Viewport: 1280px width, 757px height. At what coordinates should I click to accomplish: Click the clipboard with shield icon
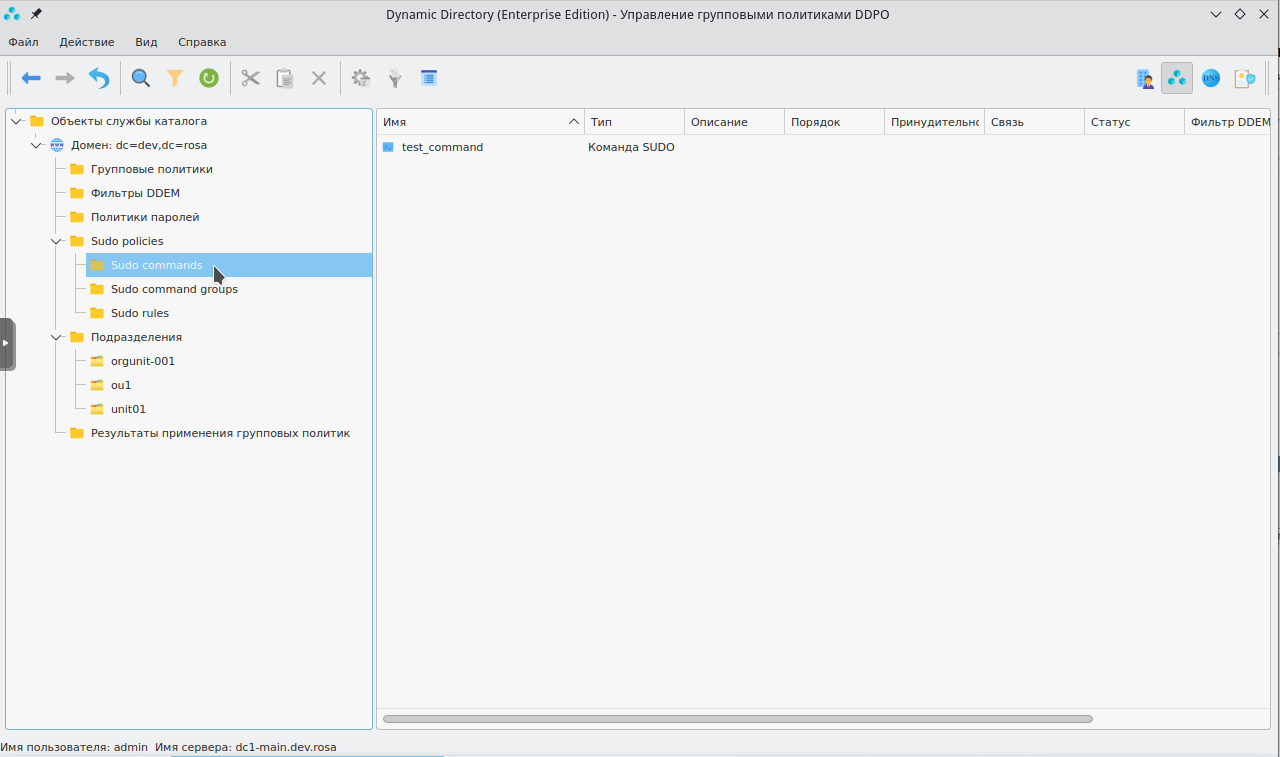1244,78
